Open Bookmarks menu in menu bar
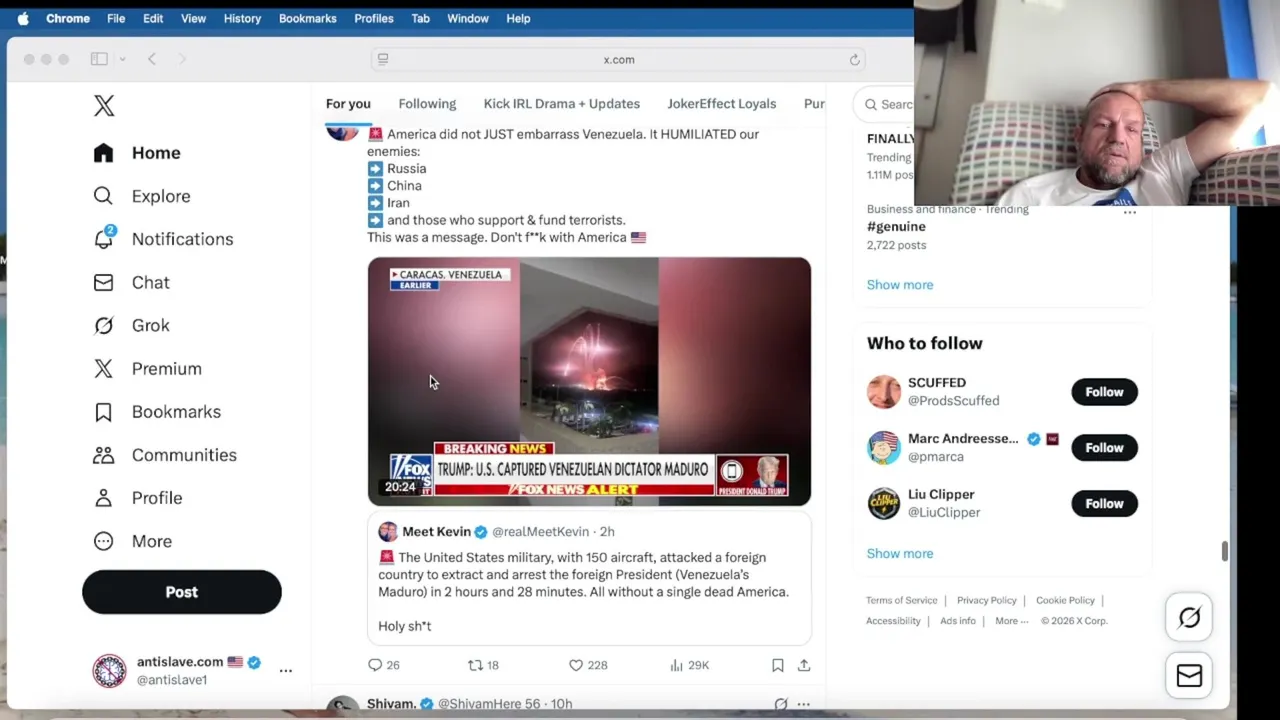 coord(307,18)
